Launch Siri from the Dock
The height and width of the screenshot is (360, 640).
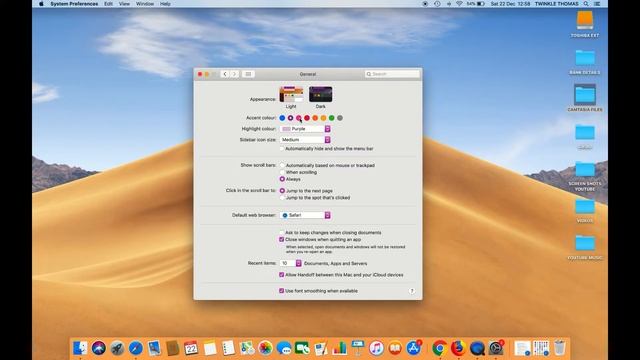[x=98, y=348]
